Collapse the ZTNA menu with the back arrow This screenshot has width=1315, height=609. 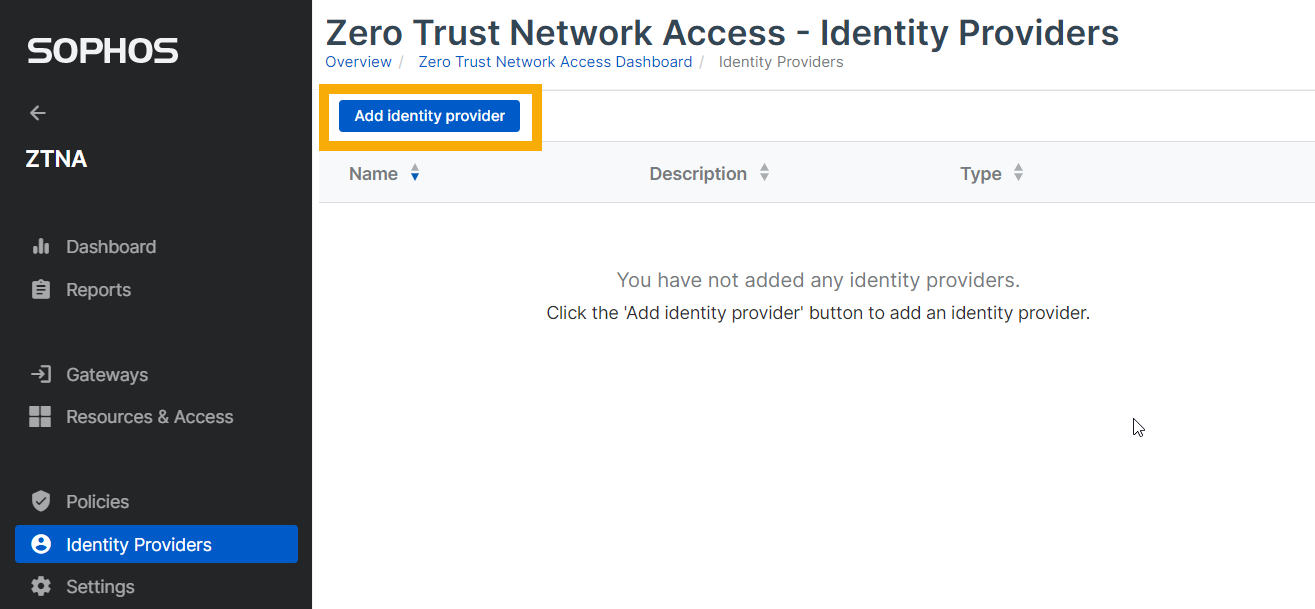tap(37, 113)
